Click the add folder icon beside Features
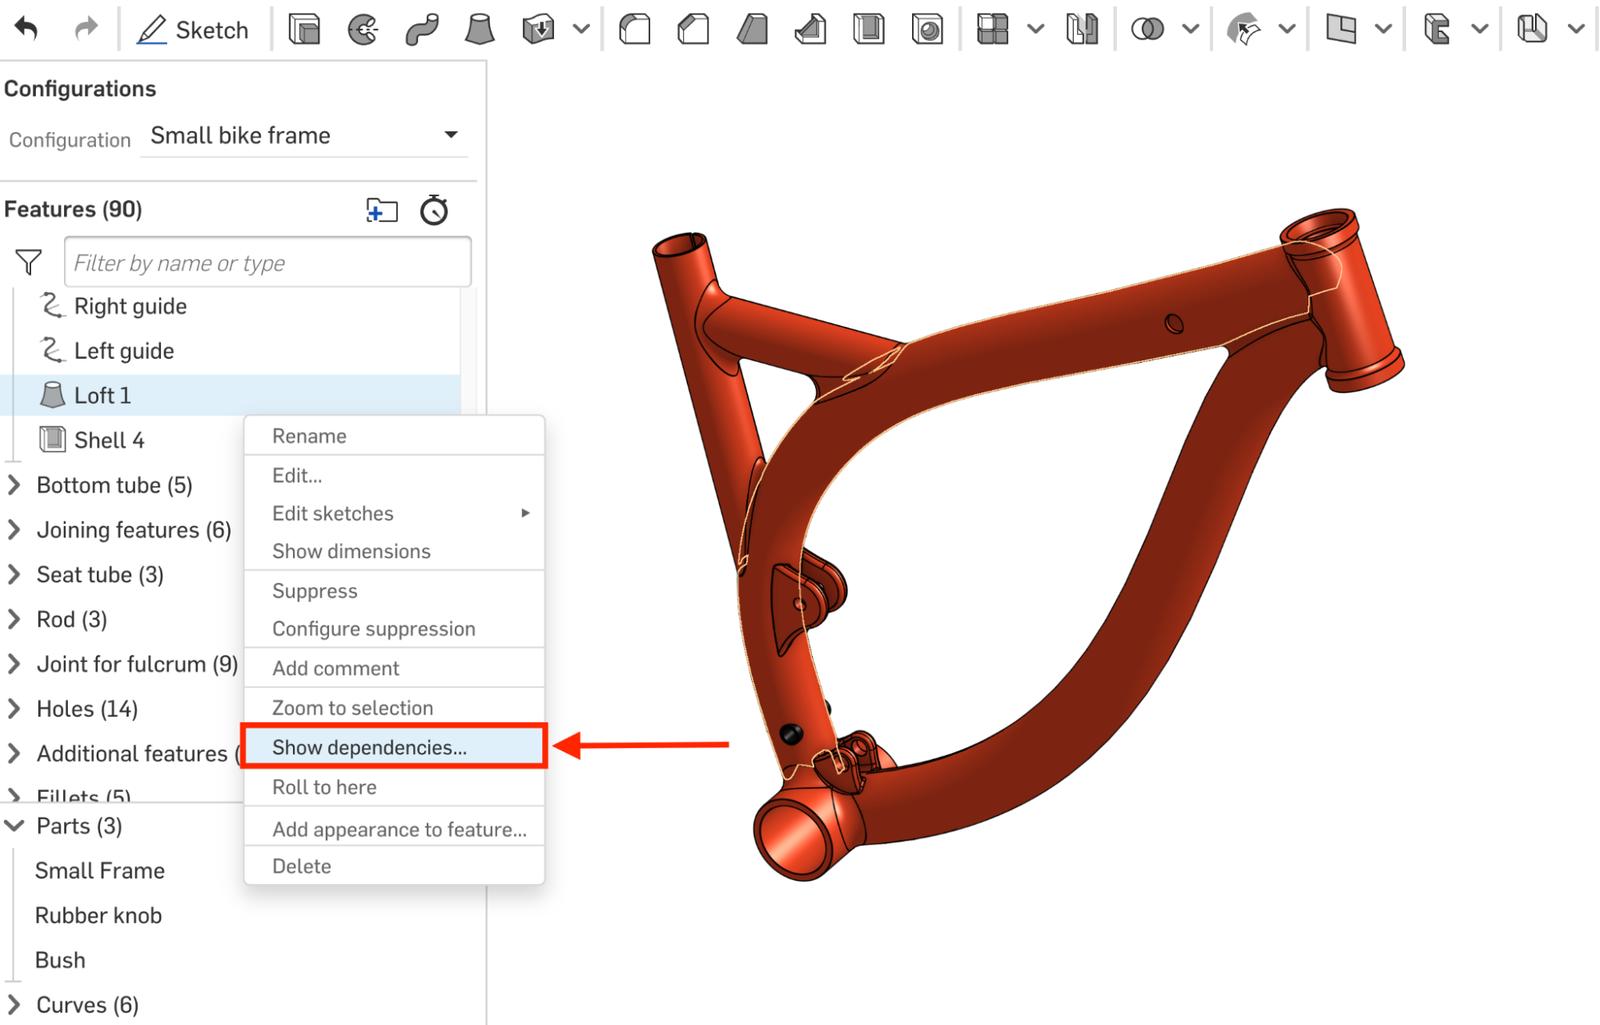 pyautogui.click(x=381, y=210)
